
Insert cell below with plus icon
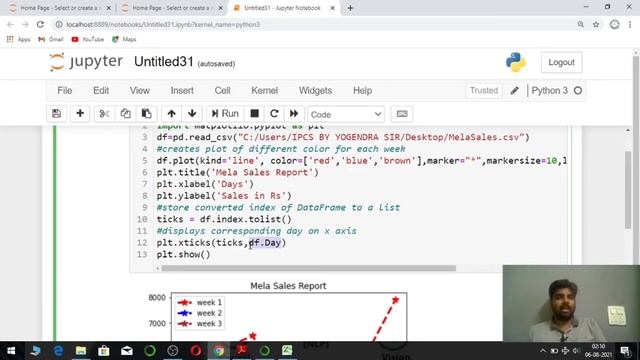pos(80,114)
